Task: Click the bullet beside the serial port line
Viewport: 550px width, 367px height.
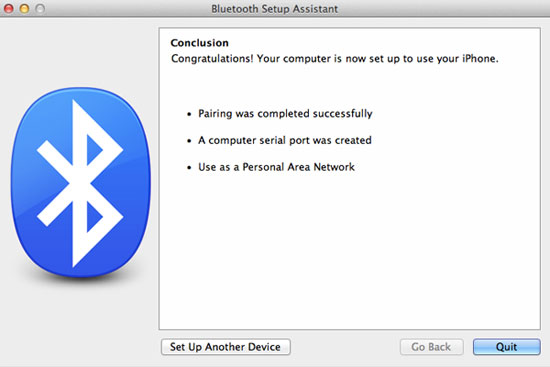Action: point(189,141)
